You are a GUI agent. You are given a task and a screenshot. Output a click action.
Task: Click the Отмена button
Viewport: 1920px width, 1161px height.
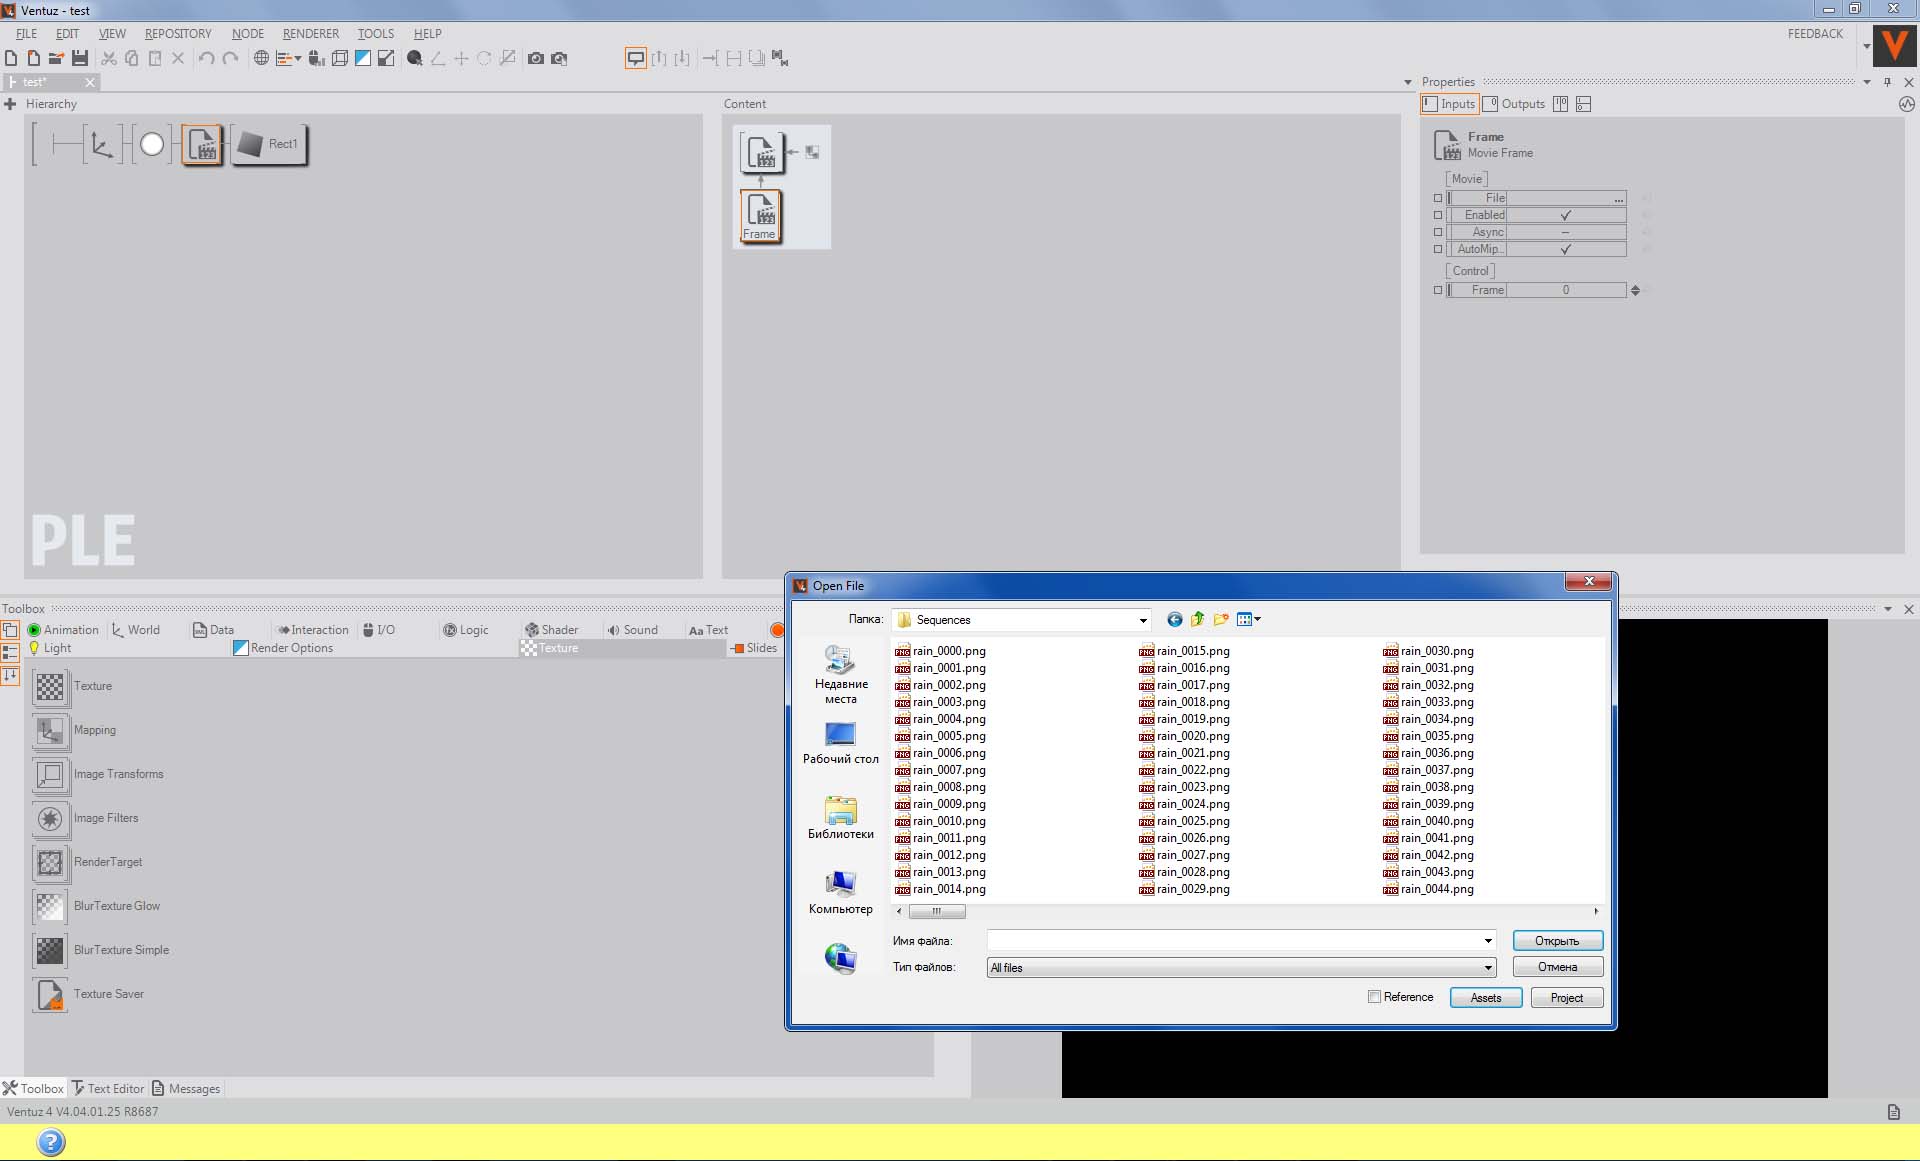tap(1557, 967)
